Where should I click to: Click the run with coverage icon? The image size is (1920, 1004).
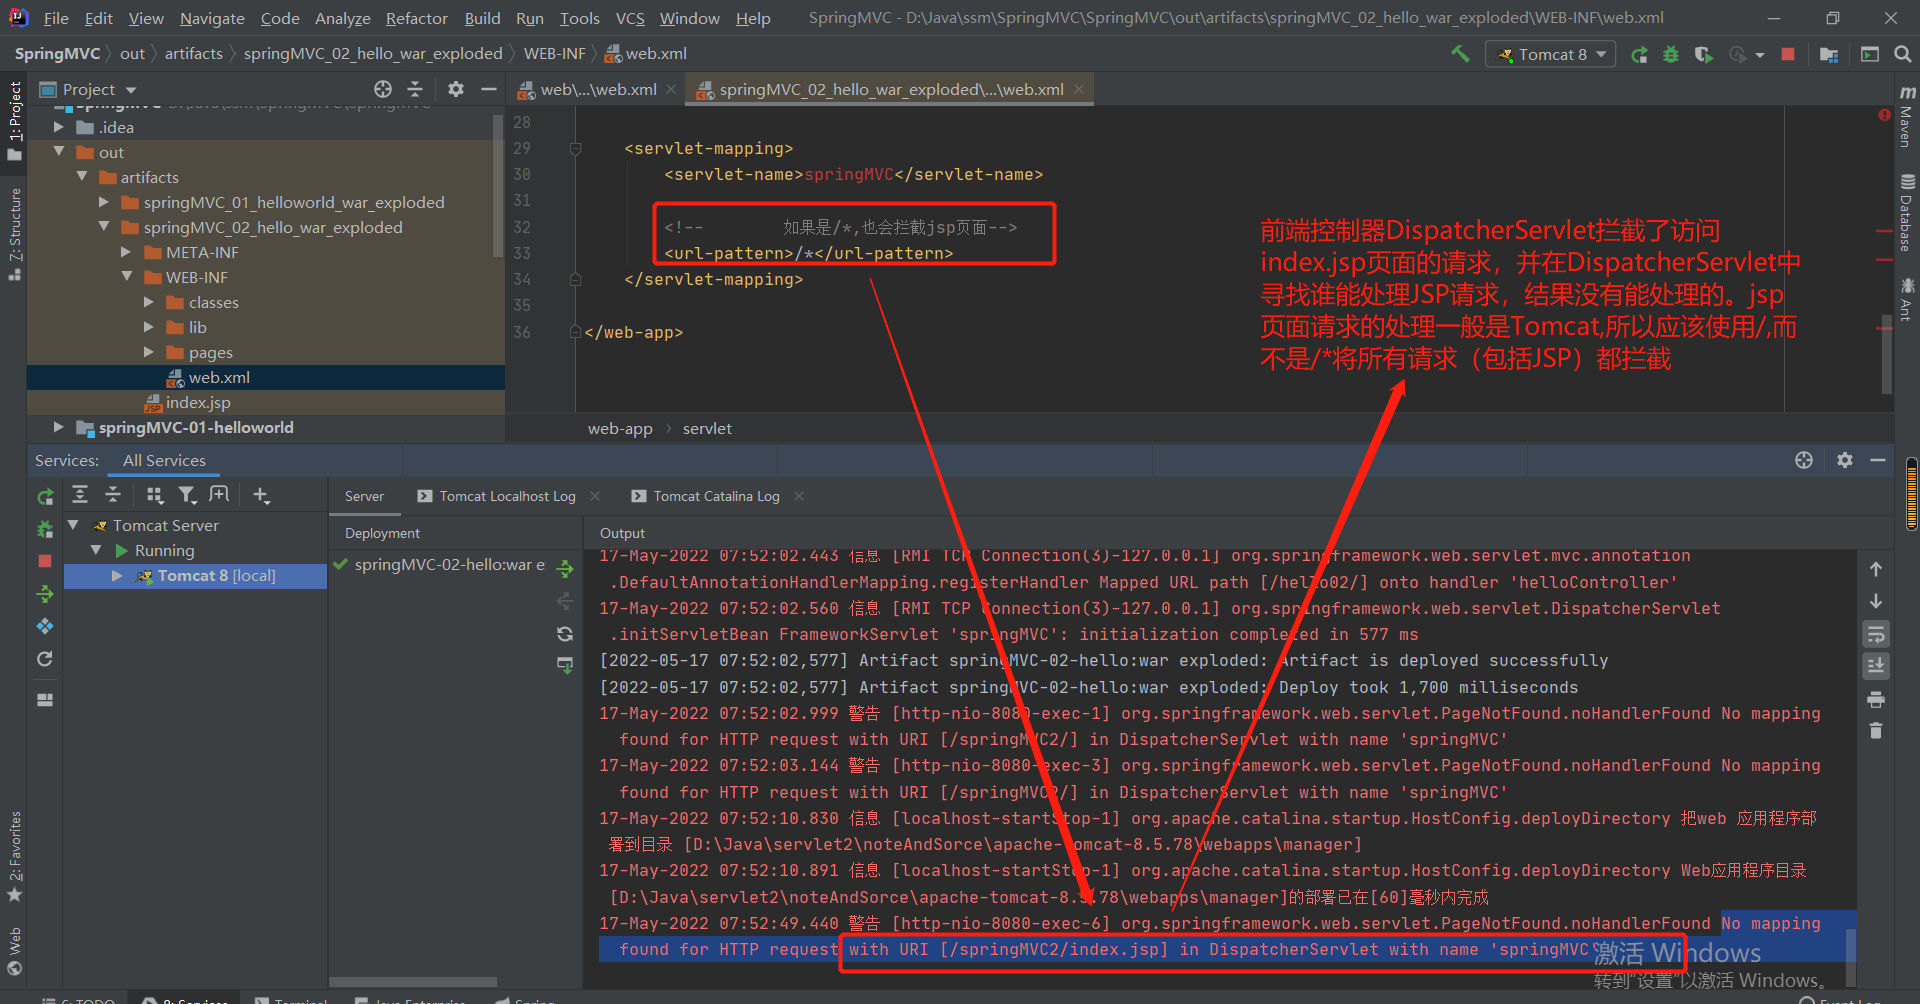pos(1704,54)
